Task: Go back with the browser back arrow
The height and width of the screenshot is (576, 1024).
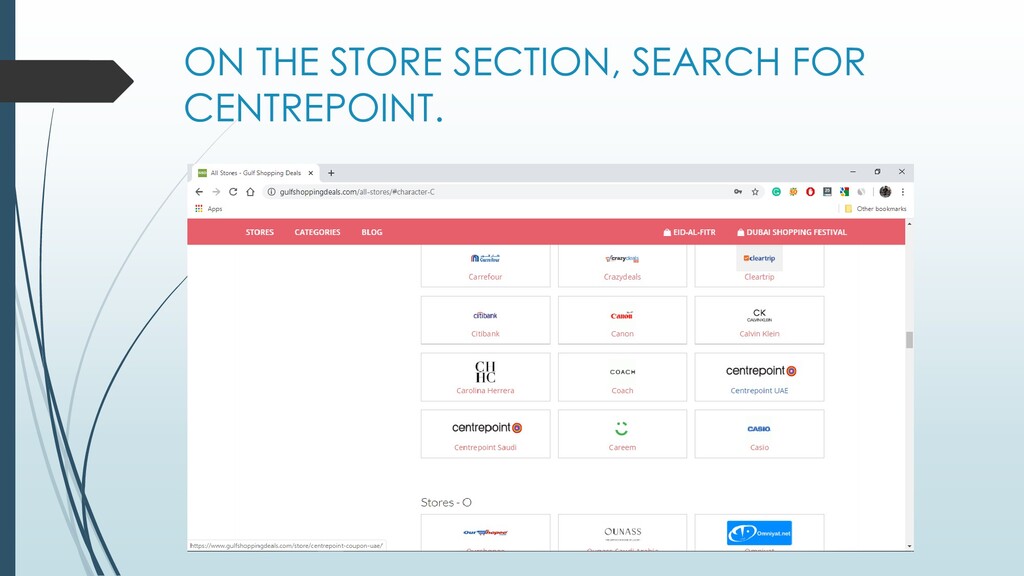Action: click(x=199, y=192)
